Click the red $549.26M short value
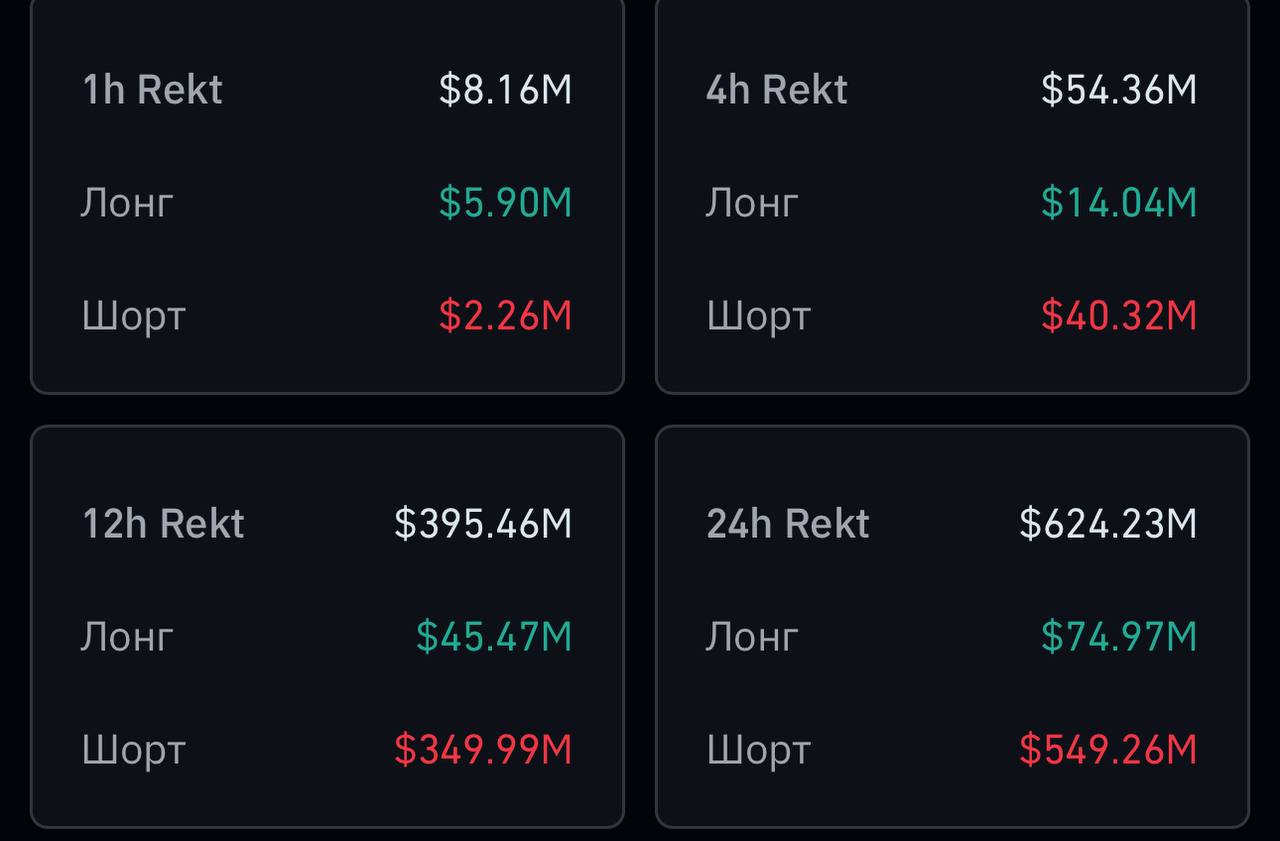Viewport: 1280px width, 841px height. [x=1108, y=750]
